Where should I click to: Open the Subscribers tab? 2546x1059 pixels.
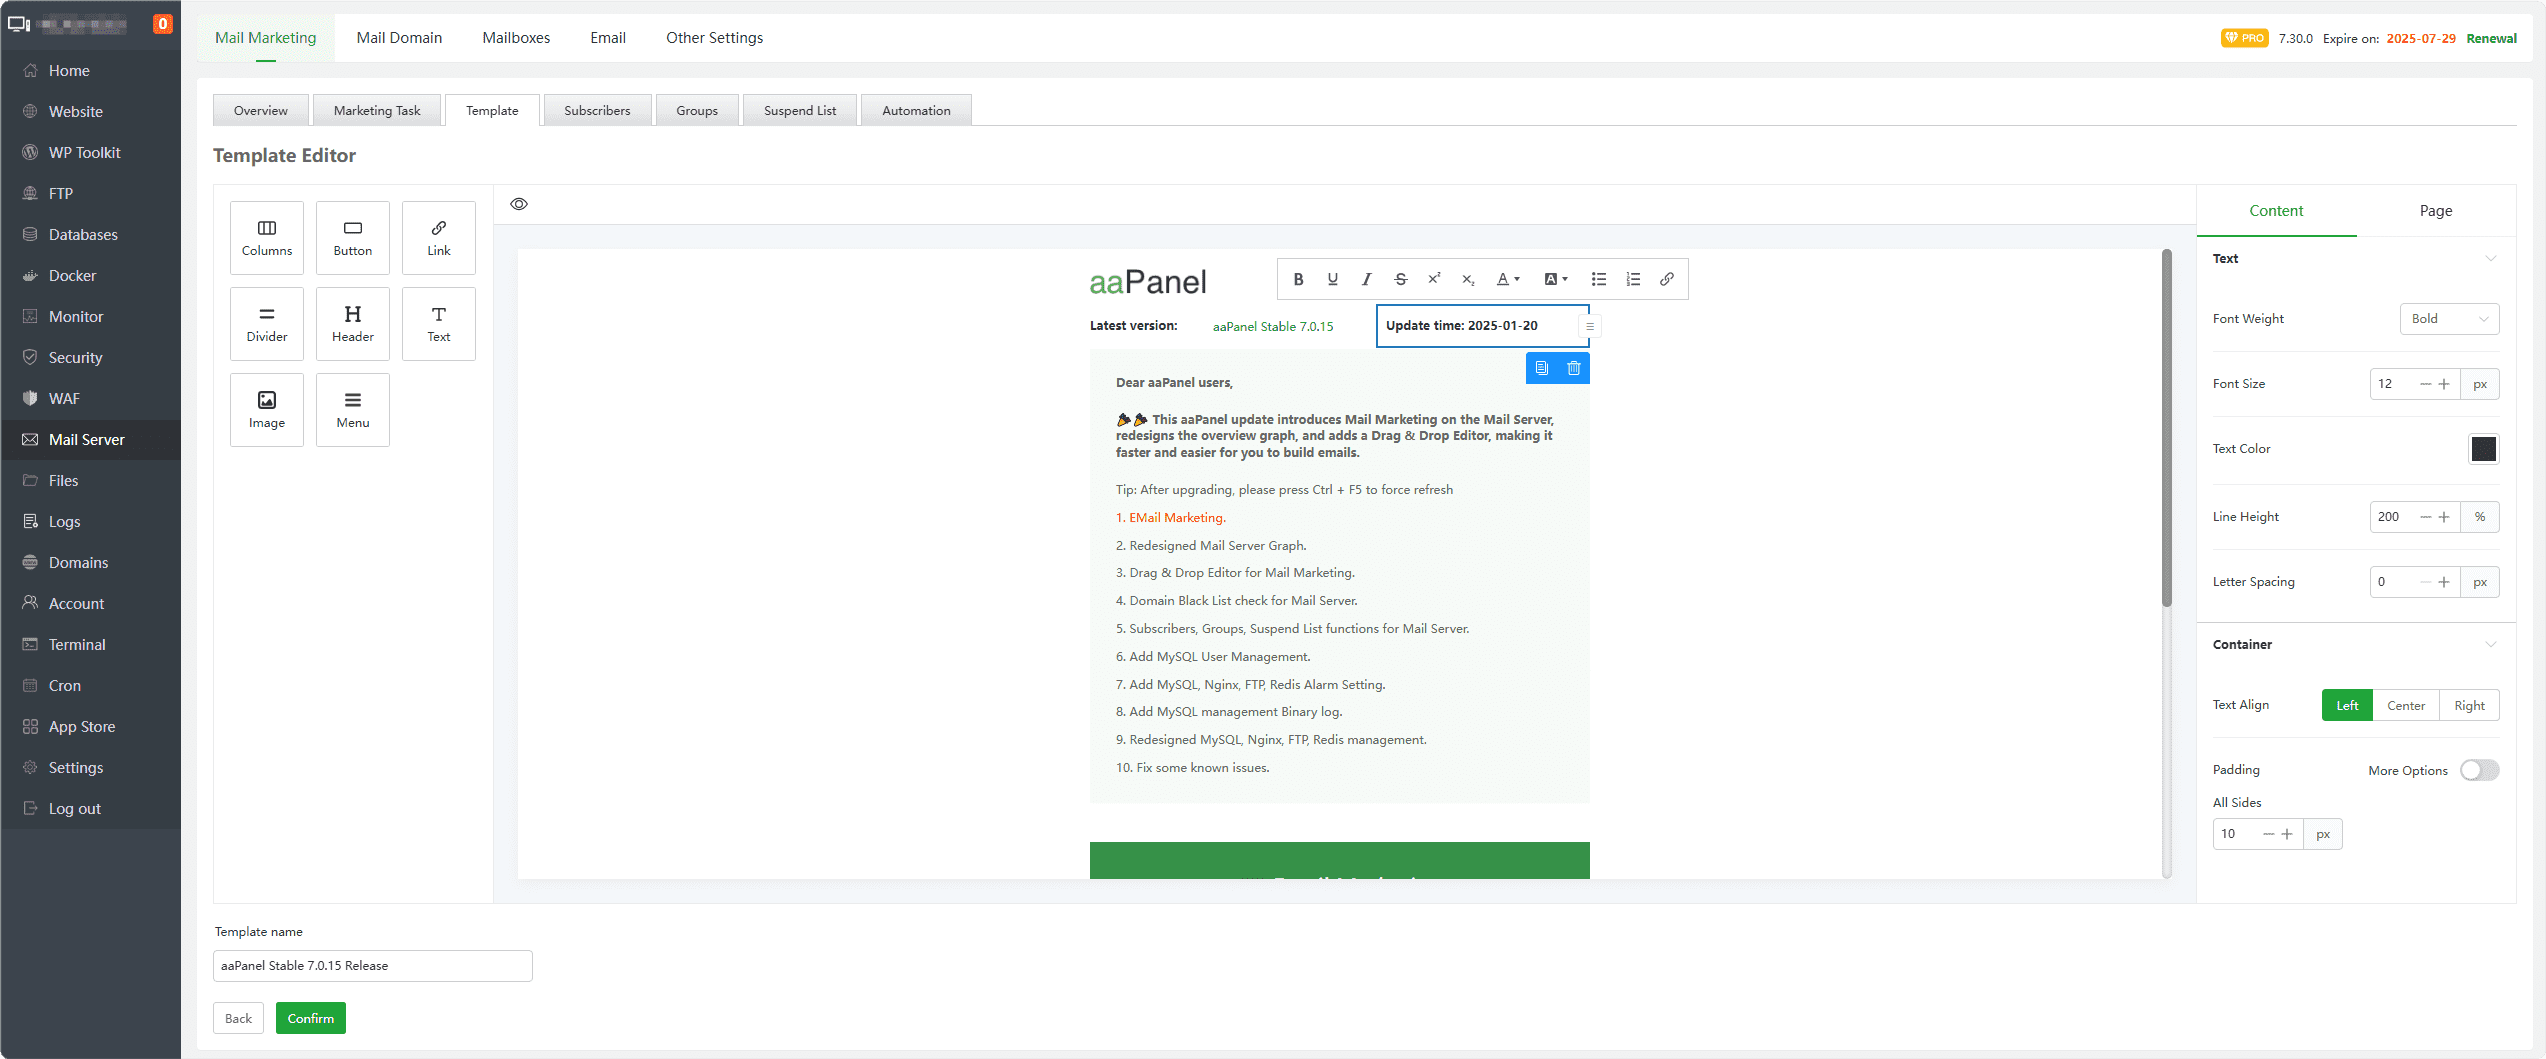point(597,110)
